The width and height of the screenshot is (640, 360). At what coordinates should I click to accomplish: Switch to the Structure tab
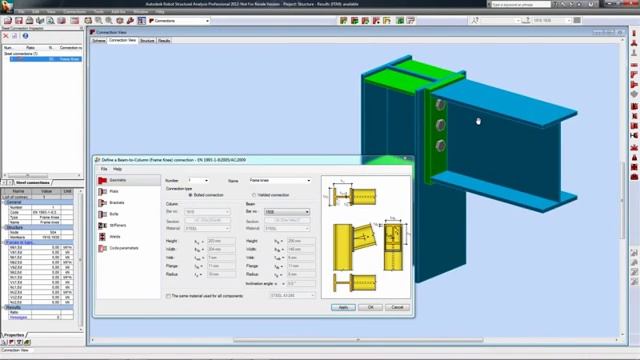147,41
